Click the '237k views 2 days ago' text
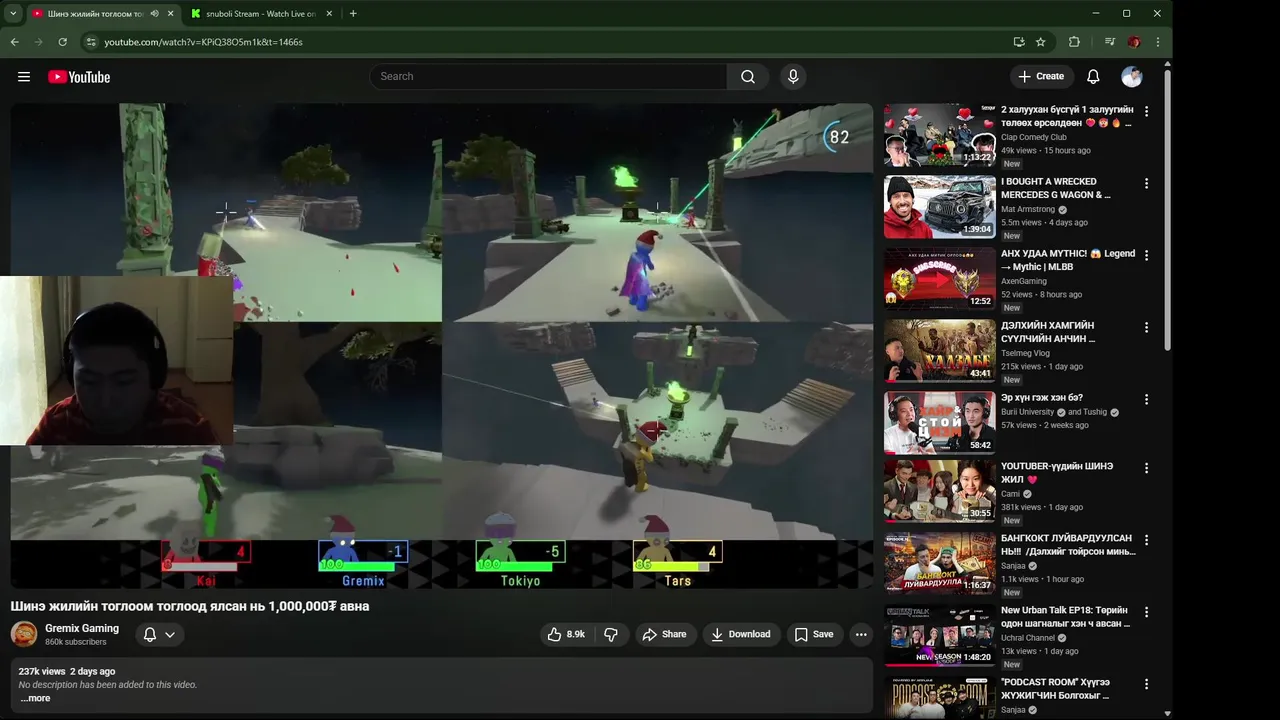Screen dimensions: 1280x720 [67, 671]
